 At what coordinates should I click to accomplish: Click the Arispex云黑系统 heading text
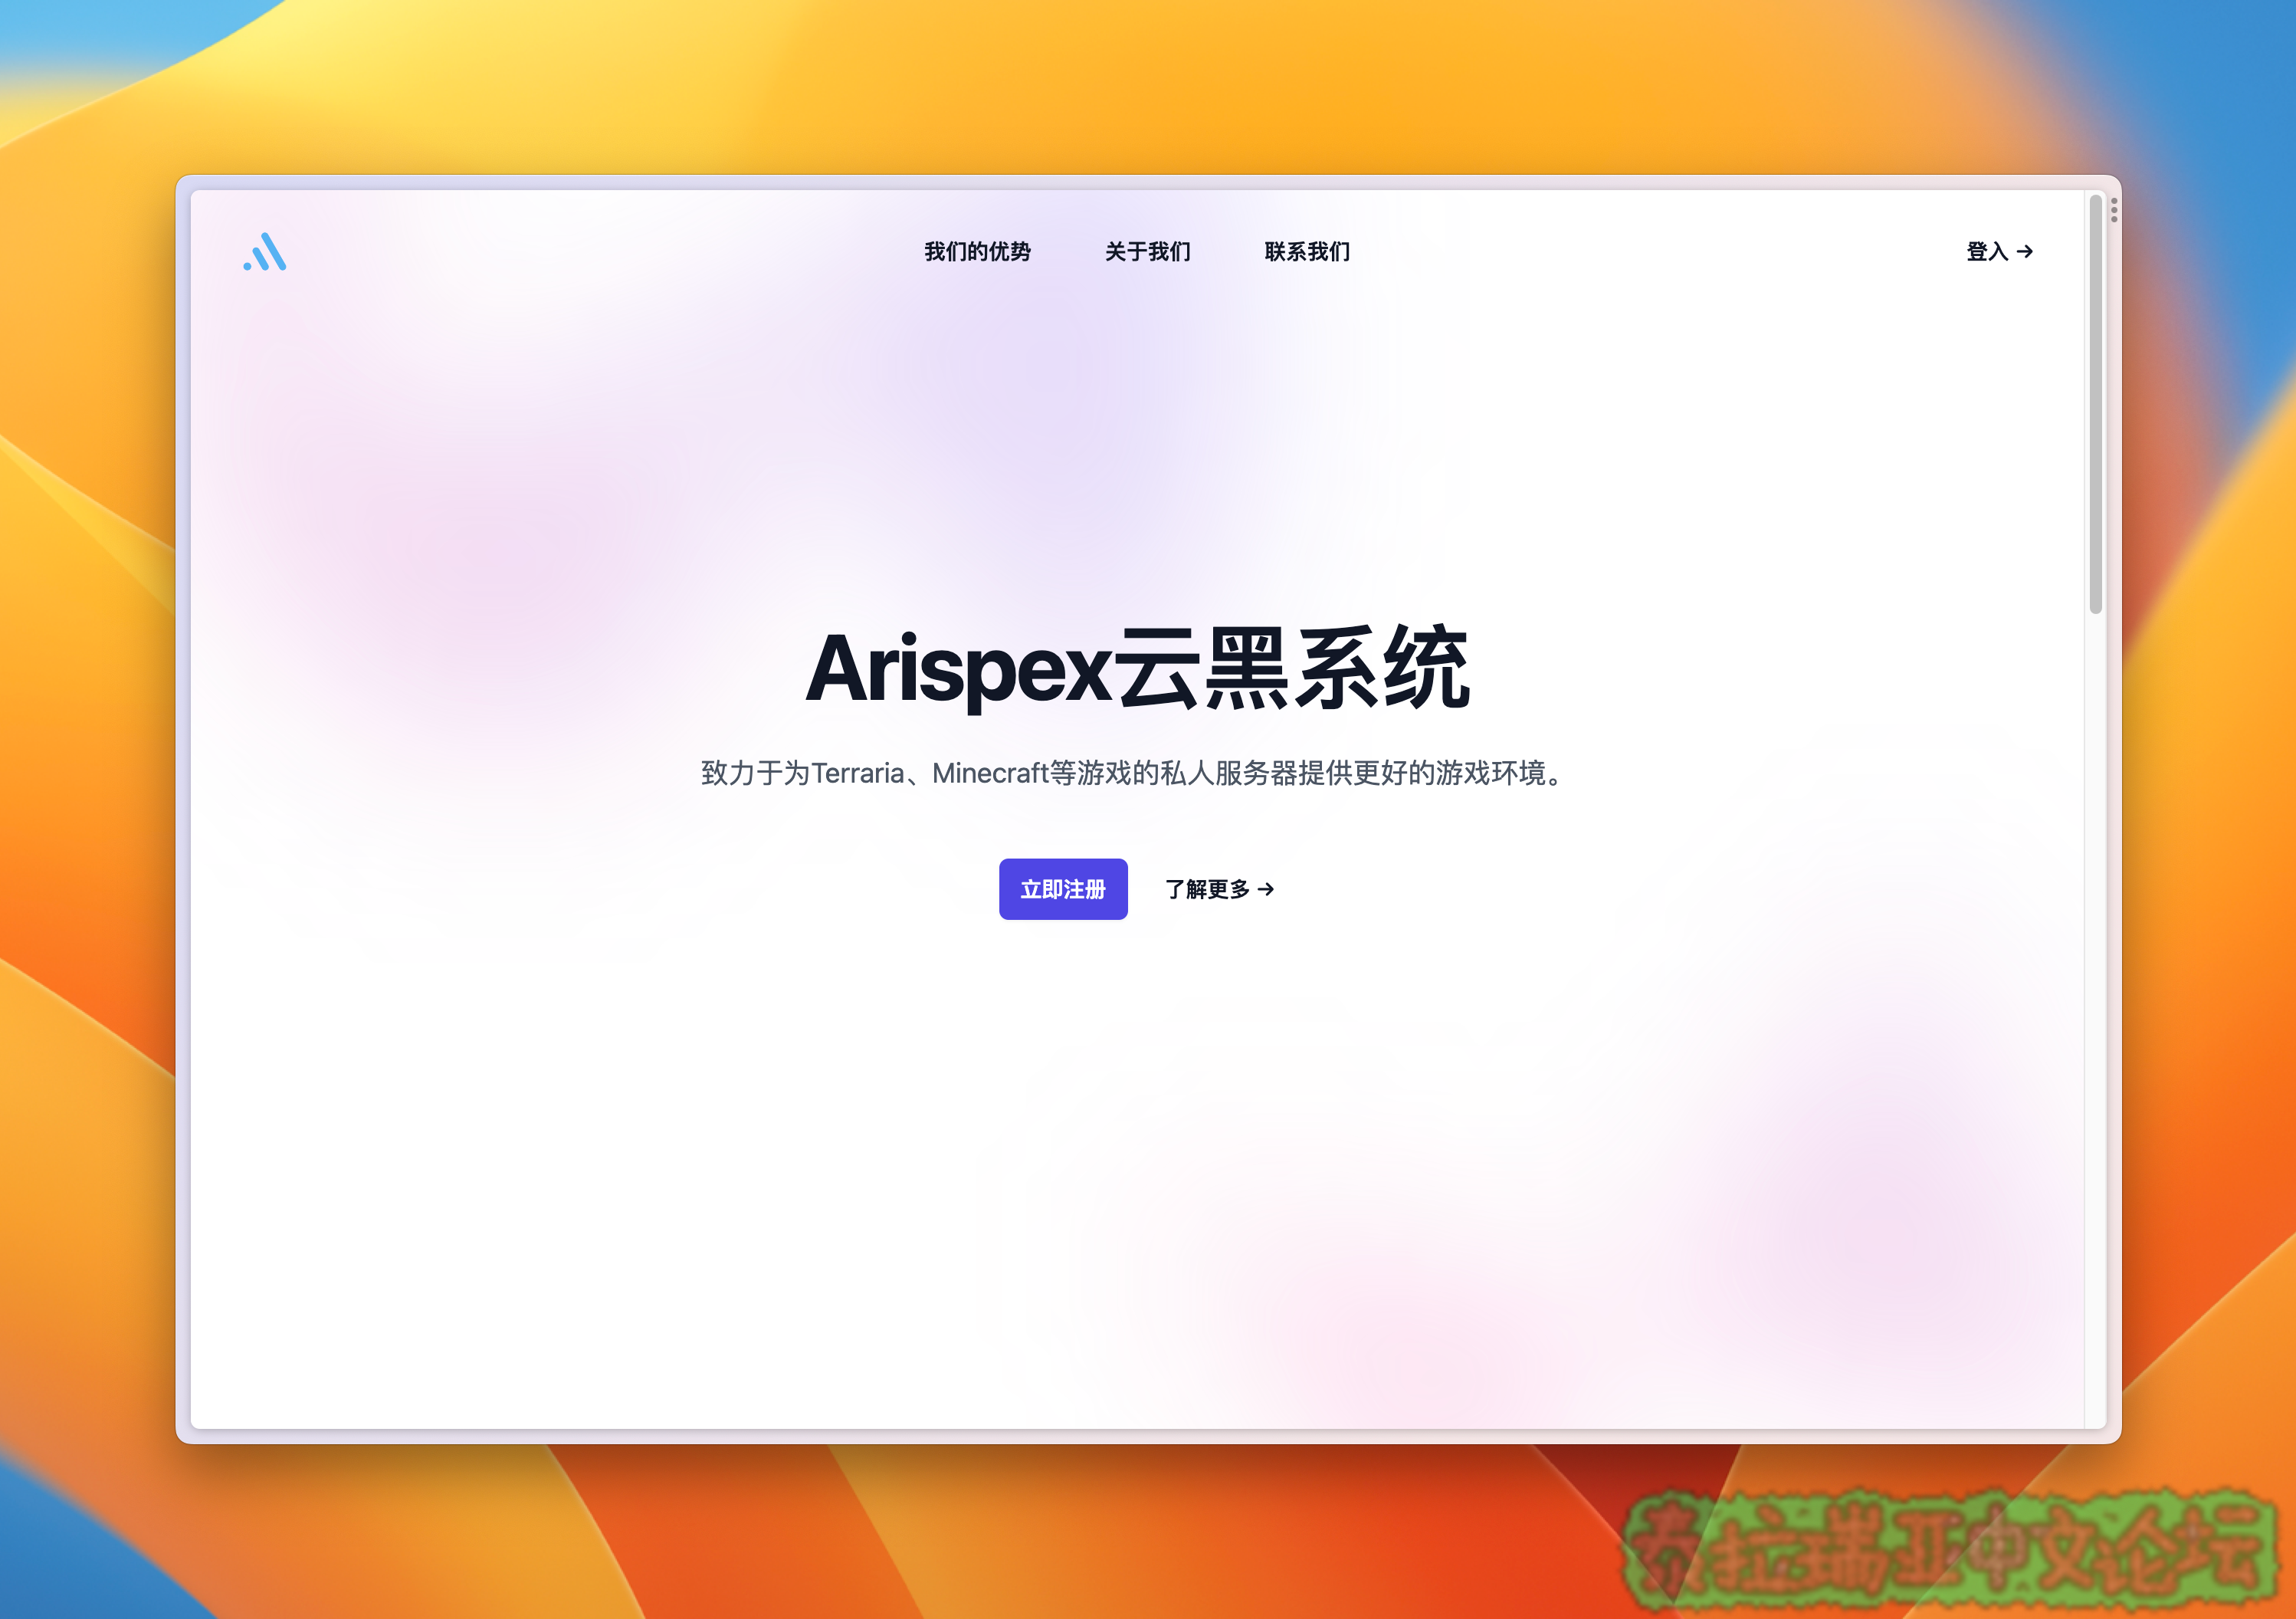pyautogui.click(x=1138, y=668)
